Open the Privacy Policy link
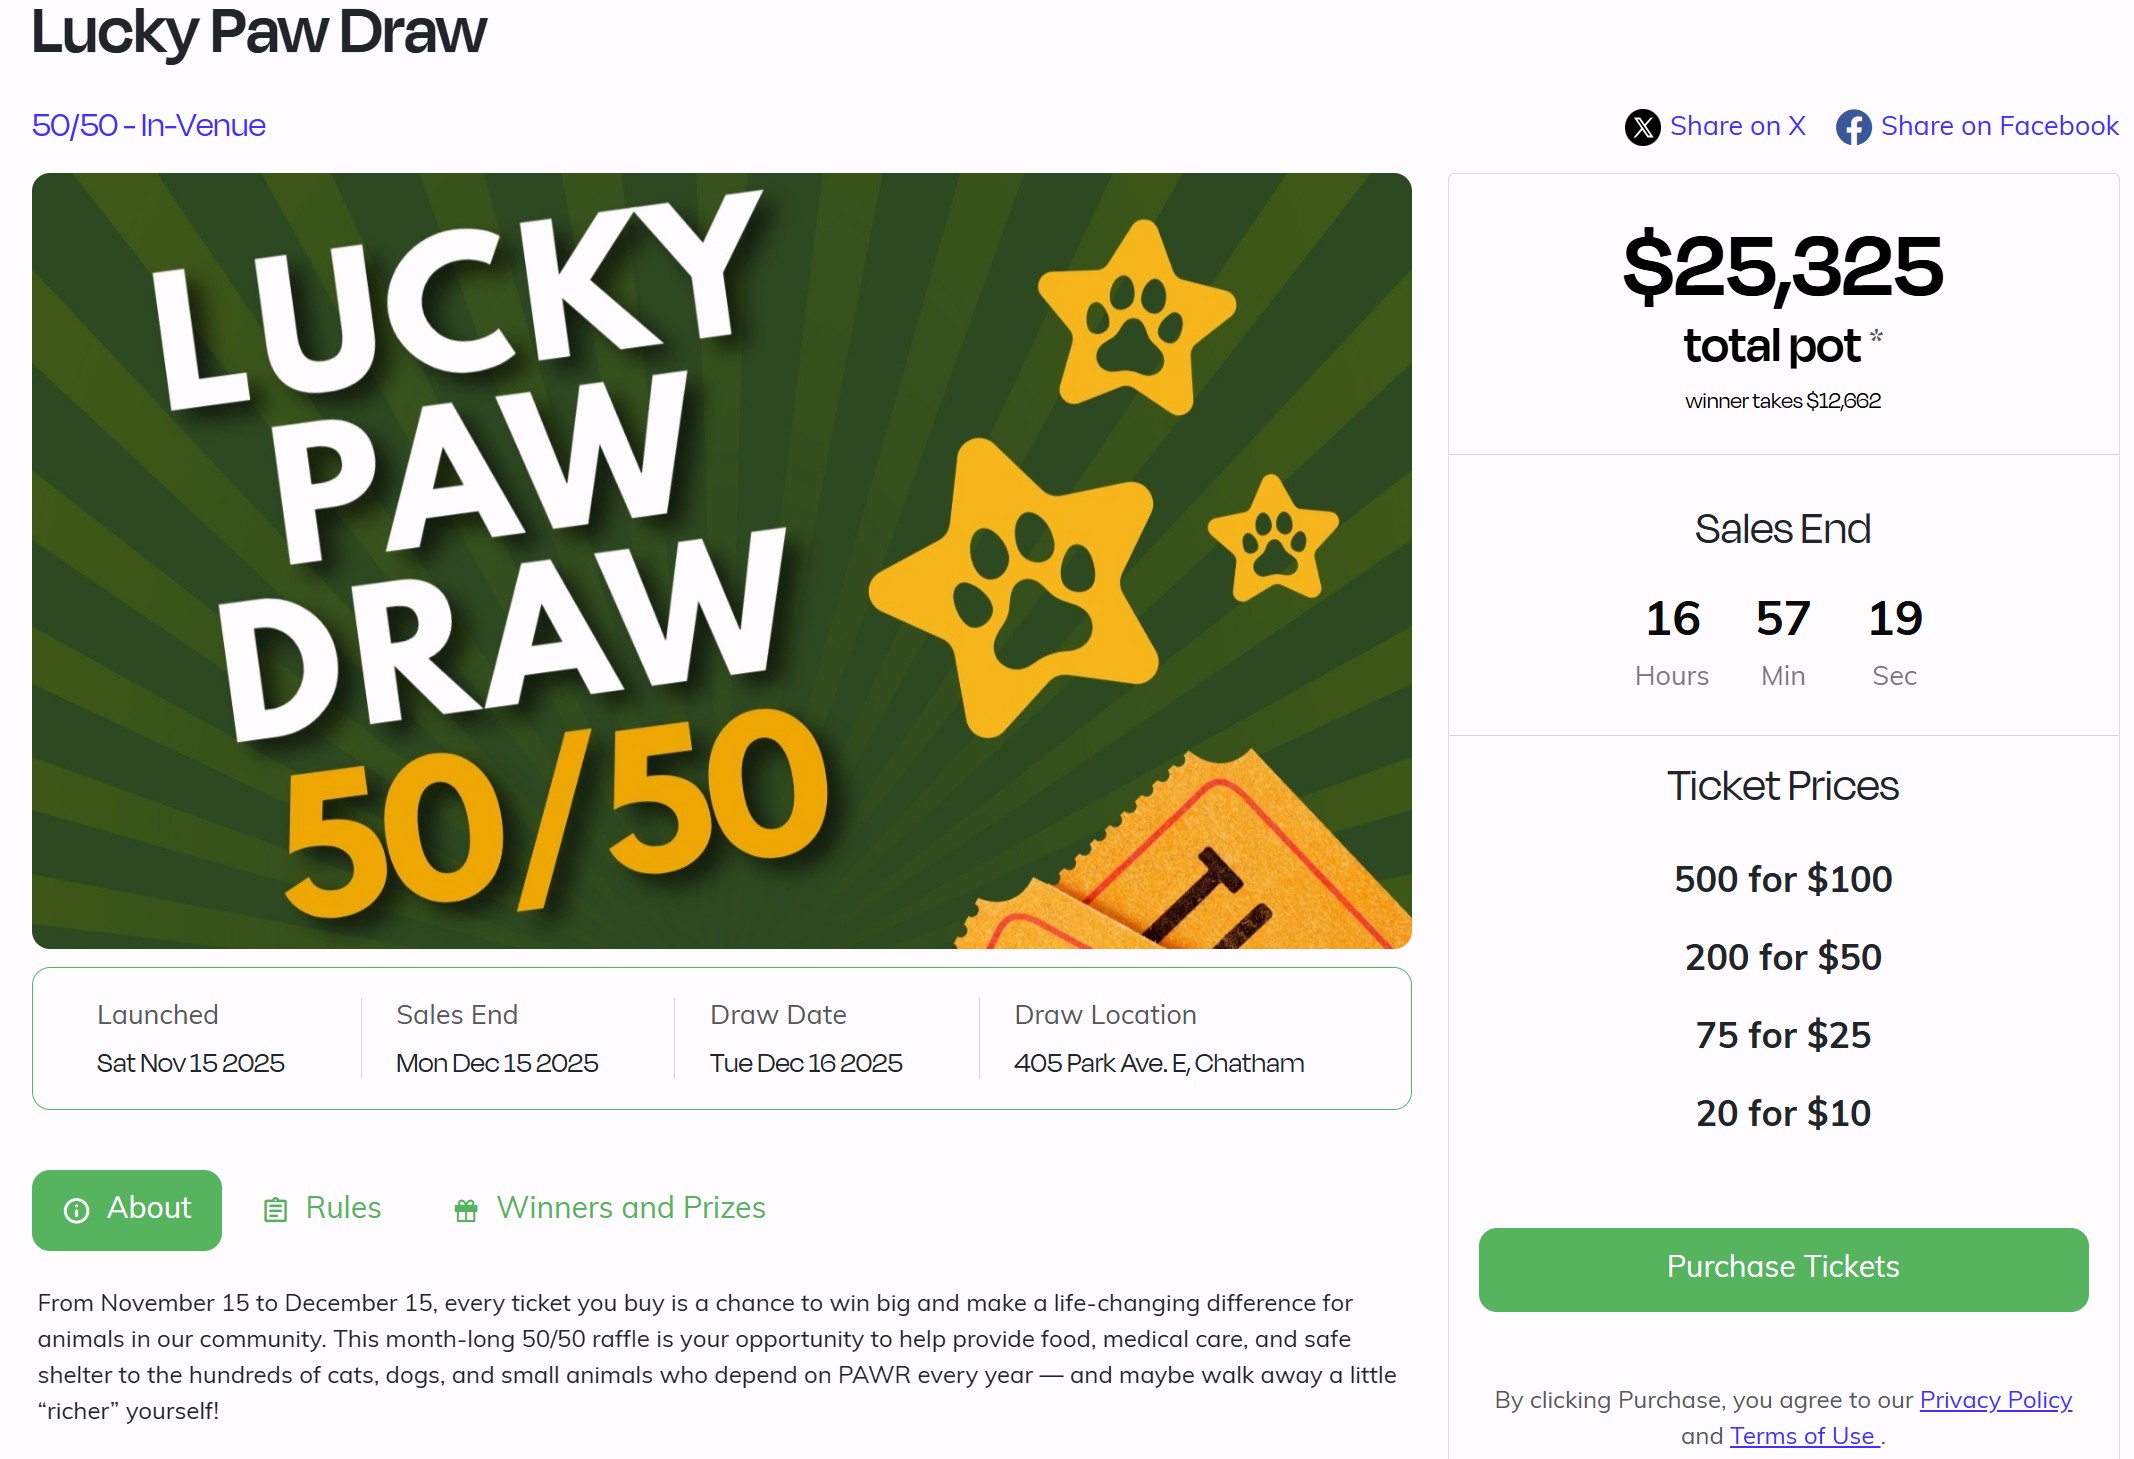Image resolution: width=2134 pixels, height=1459 pixels. coord(1995,1400)
